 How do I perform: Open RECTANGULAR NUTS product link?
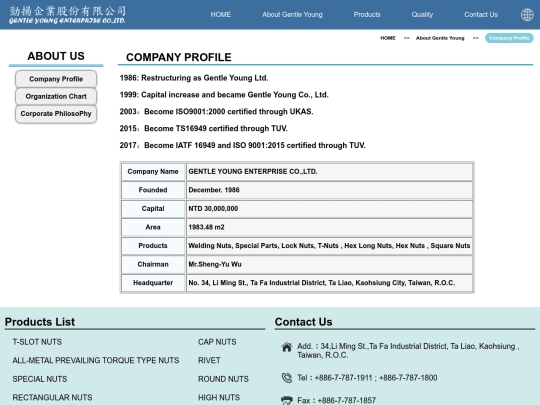(x=52, y=397)
